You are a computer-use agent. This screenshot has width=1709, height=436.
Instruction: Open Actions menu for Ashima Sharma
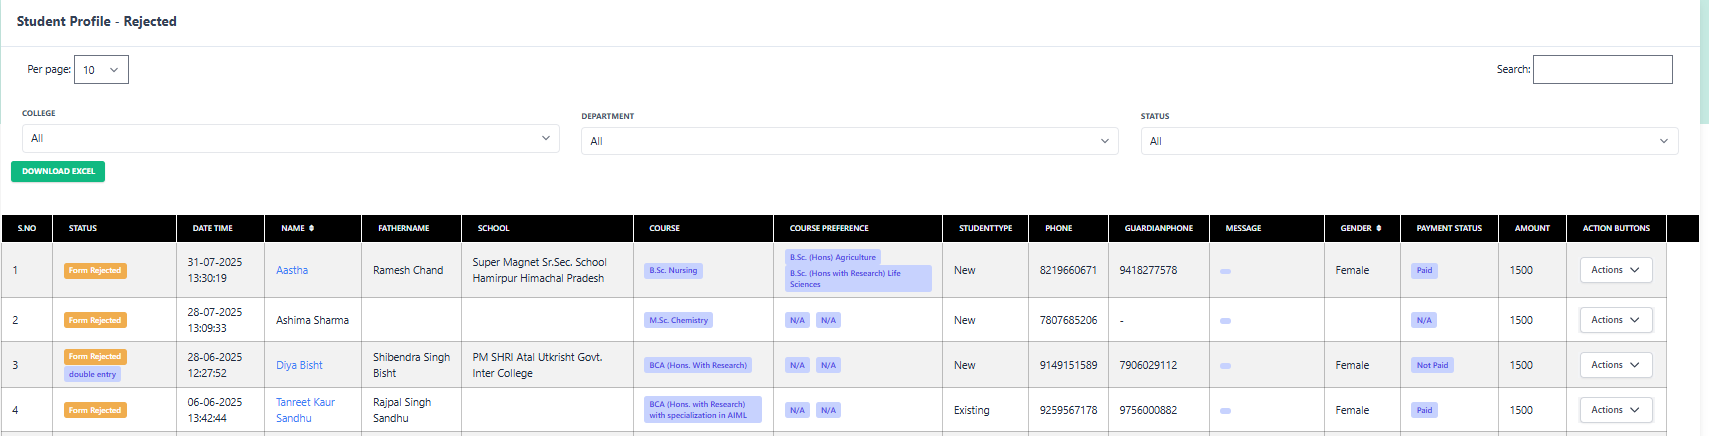pos(1615,320)
